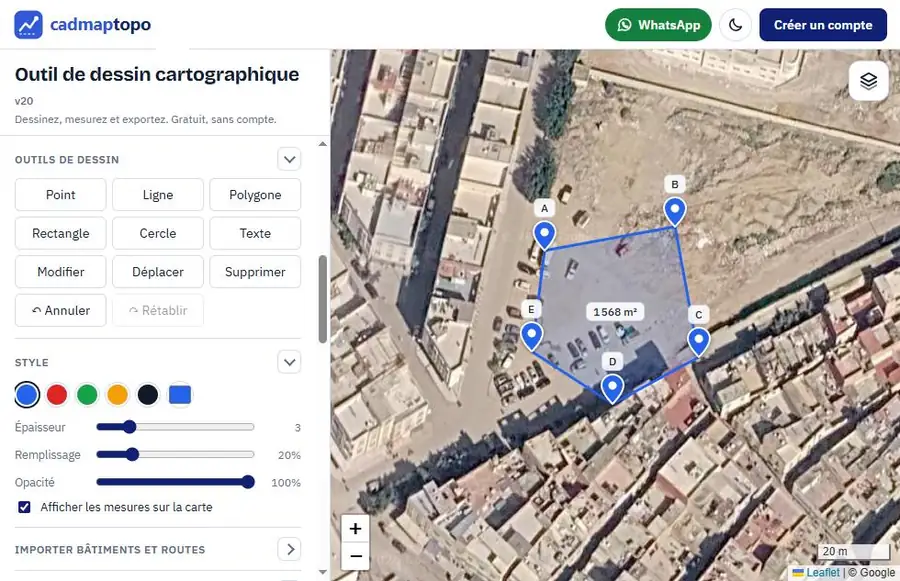Image resolution: width=900 pixels, height=581 pixels.
Task: Open the map layers icon
Action: tap(868, 81)
